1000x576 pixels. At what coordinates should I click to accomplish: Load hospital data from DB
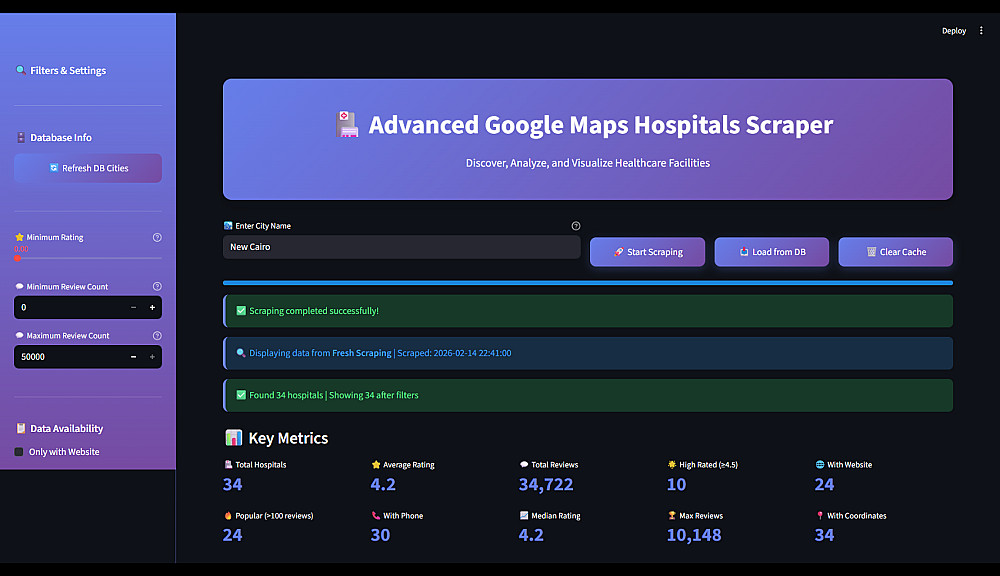(772, 252)
